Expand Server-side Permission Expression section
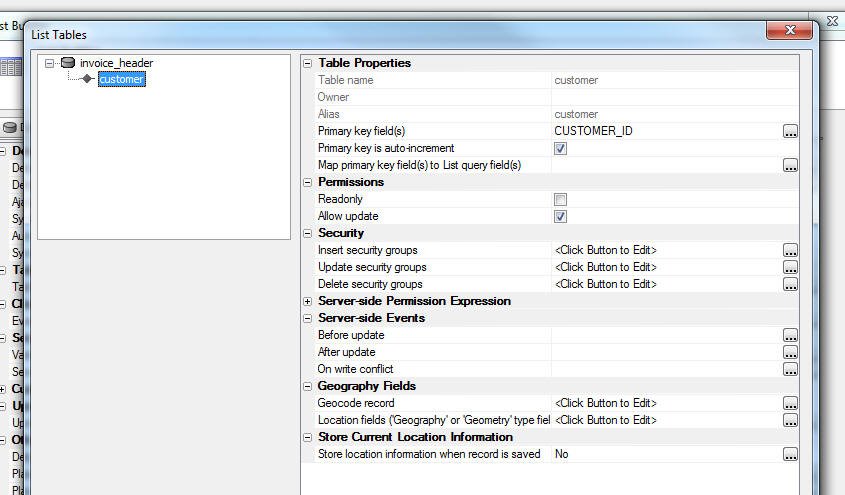 pyautogui.click(x=308, y=301)
